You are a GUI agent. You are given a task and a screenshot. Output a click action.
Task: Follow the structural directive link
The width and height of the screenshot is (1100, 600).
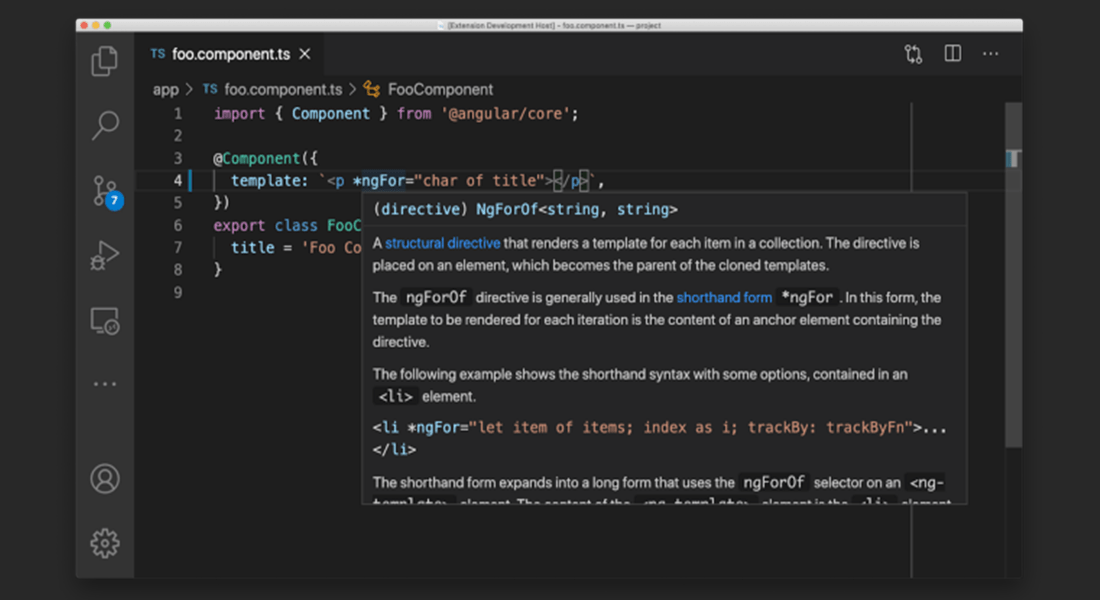[x=443, y=243]
